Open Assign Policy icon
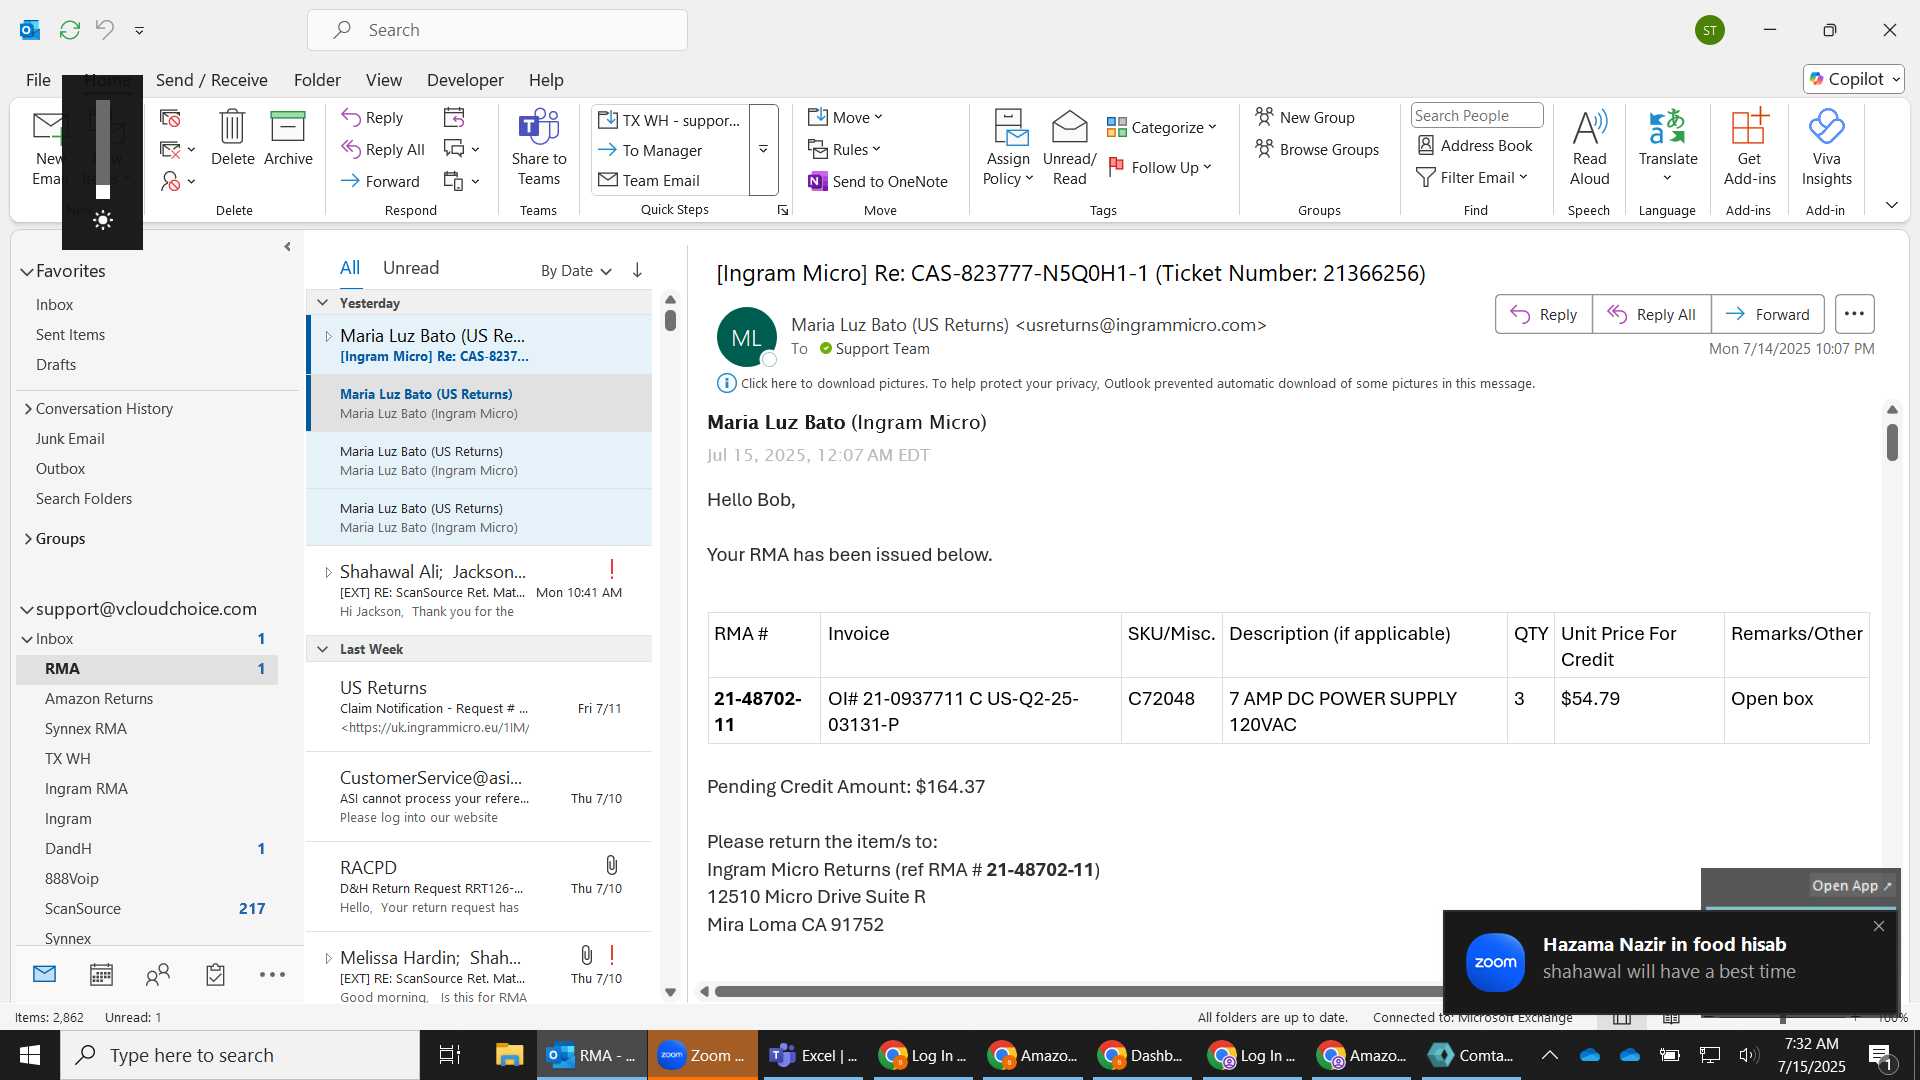1920x1080 pixels. point(1008,148)
